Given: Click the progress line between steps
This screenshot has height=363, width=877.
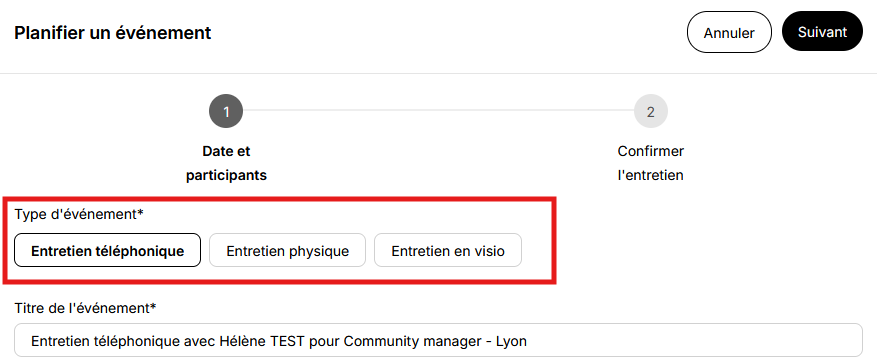Looking at the screenshot, I should pos(438,111).
